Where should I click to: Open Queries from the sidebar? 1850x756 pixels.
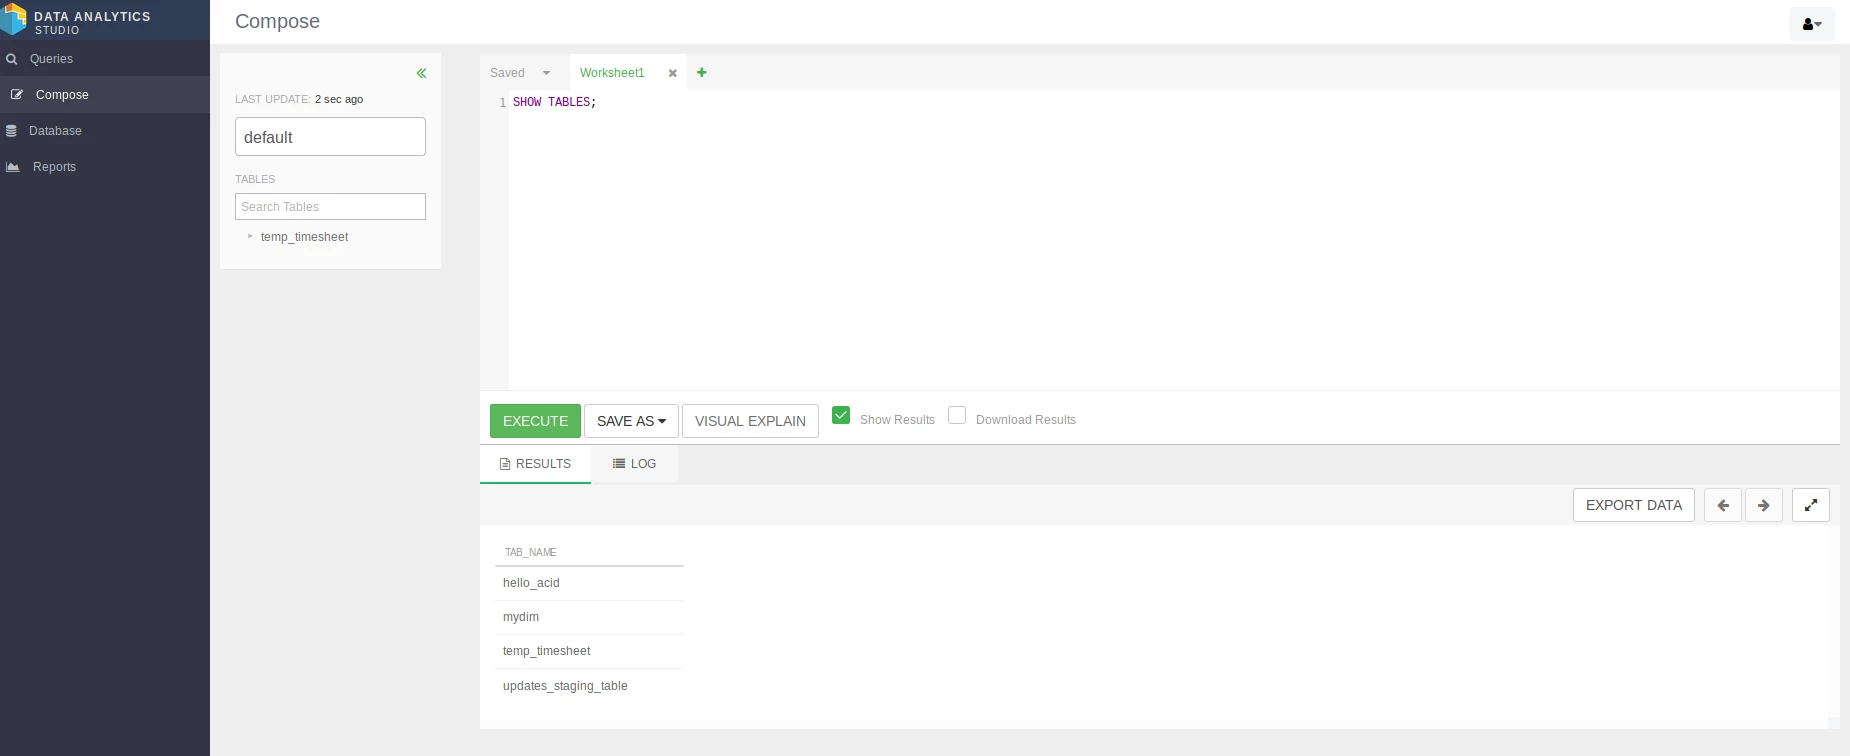(x=105, y=59)
